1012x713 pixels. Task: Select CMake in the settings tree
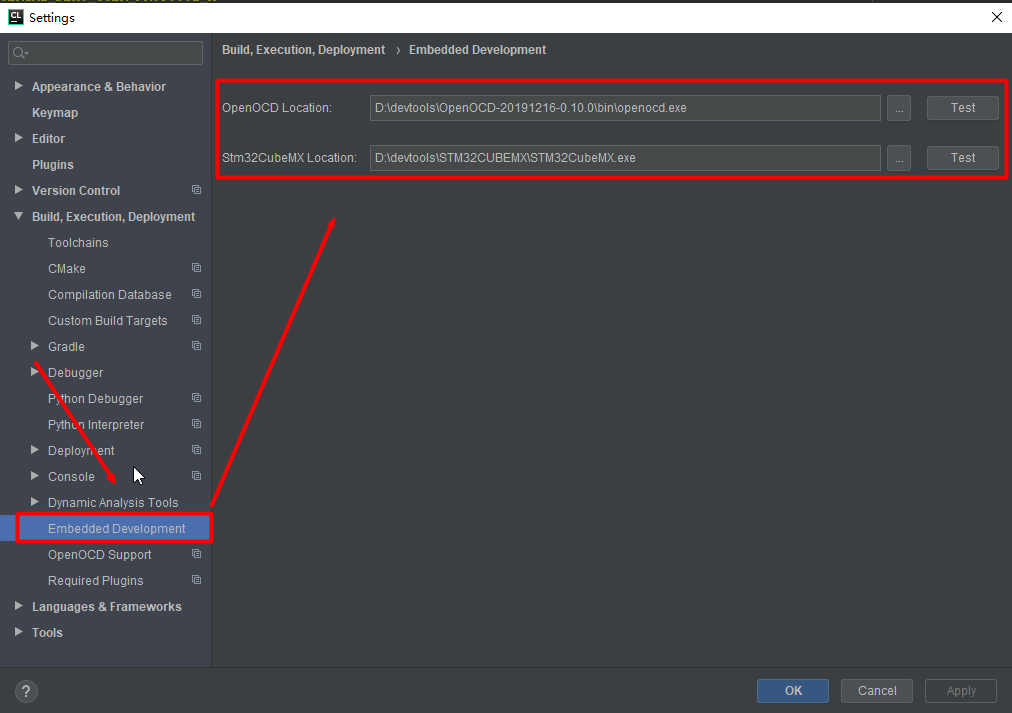click(x=66, y=268)
